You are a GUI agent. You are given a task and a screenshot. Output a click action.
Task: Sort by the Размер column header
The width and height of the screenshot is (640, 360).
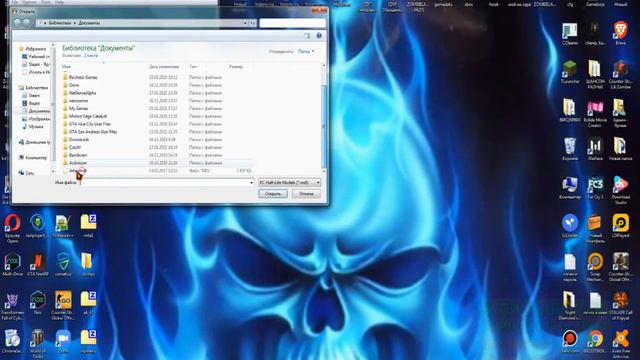[236, 66]
